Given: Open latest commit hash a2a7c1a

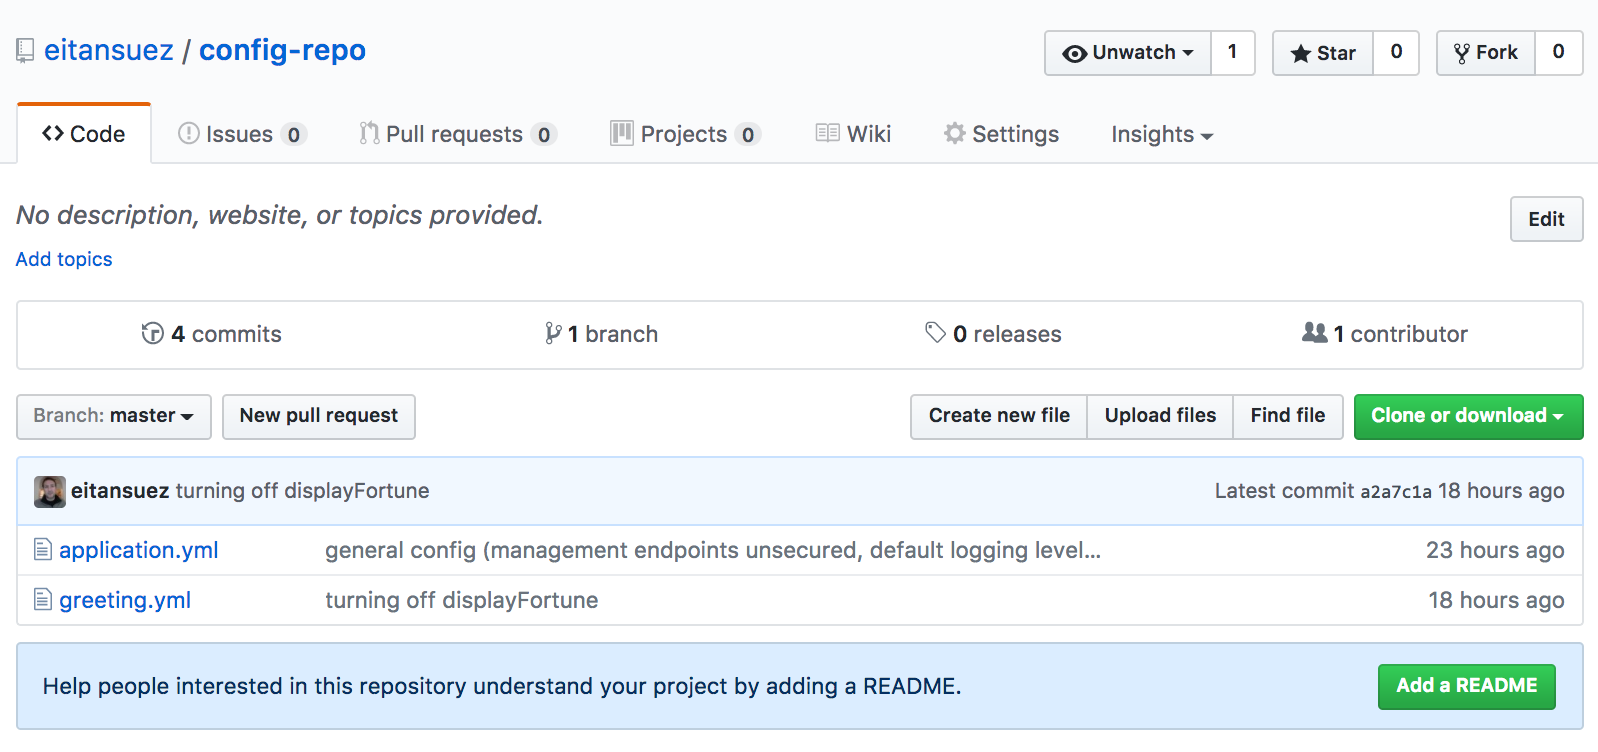Looking at the screenshot, I should [1396, 492].
